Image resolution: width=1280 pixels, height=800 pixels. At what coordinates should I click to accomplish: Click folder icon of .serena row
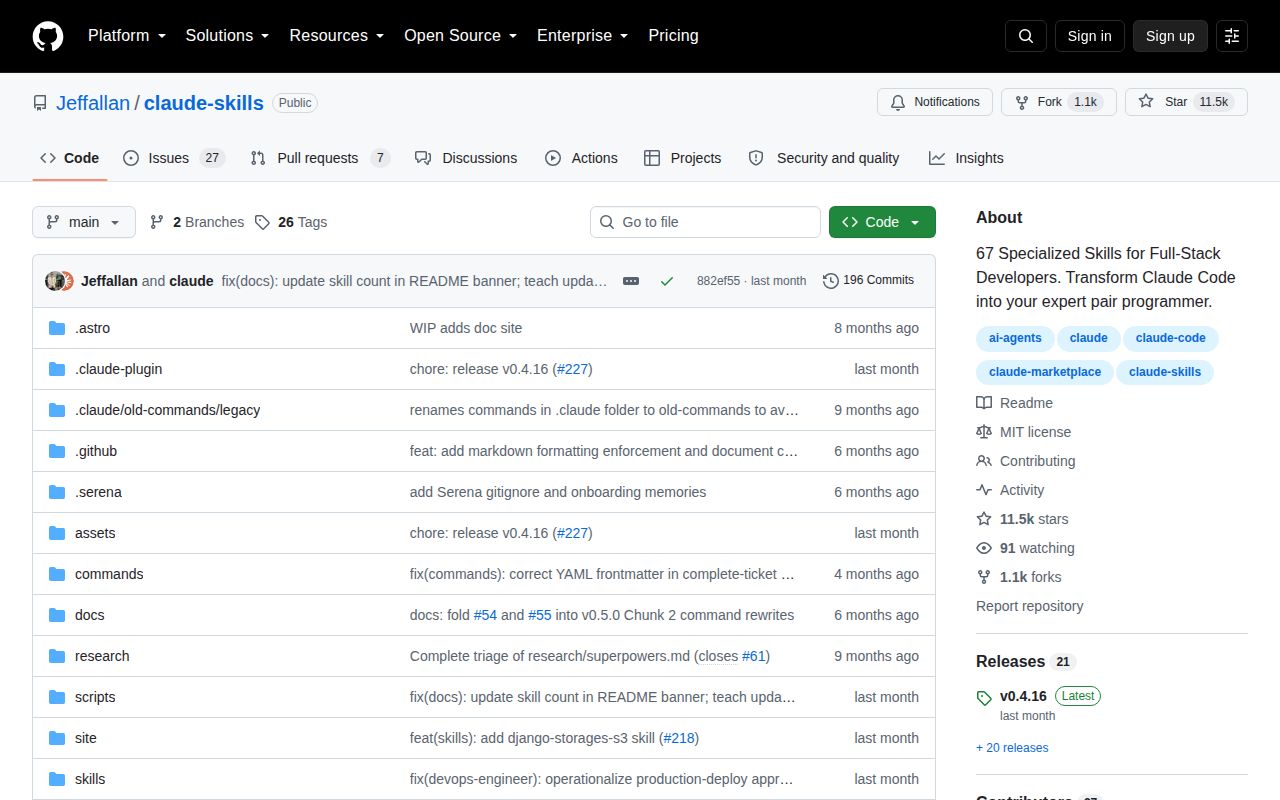click(57, 492)
